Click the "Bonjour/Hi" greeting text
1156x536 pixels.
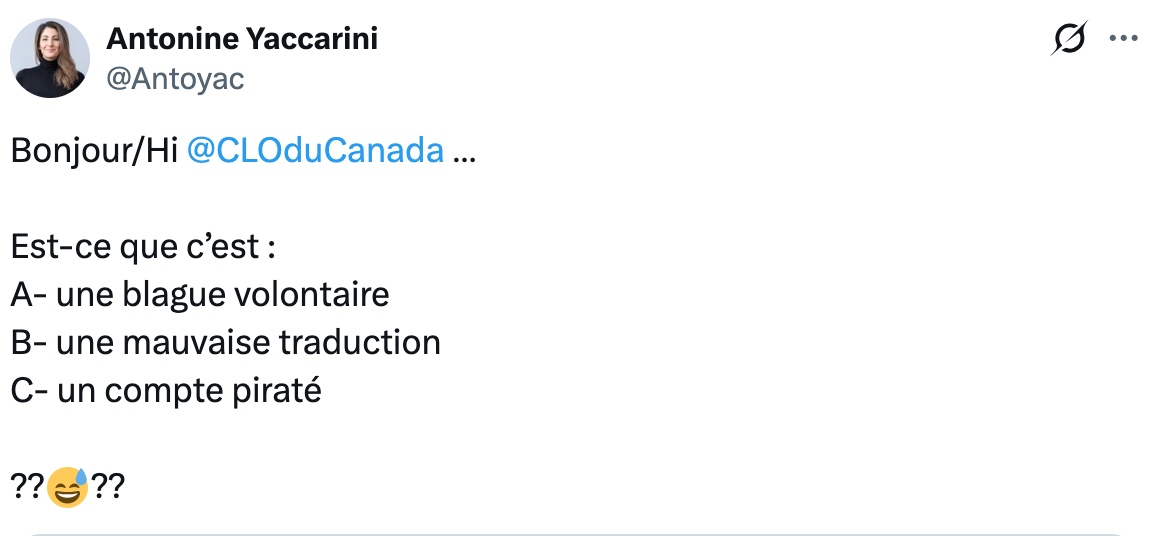click(94, 150)
